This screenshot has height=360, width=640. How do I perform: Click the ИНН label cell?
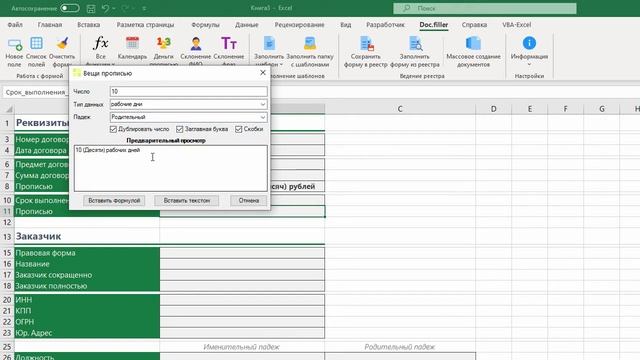pos(87,300)
